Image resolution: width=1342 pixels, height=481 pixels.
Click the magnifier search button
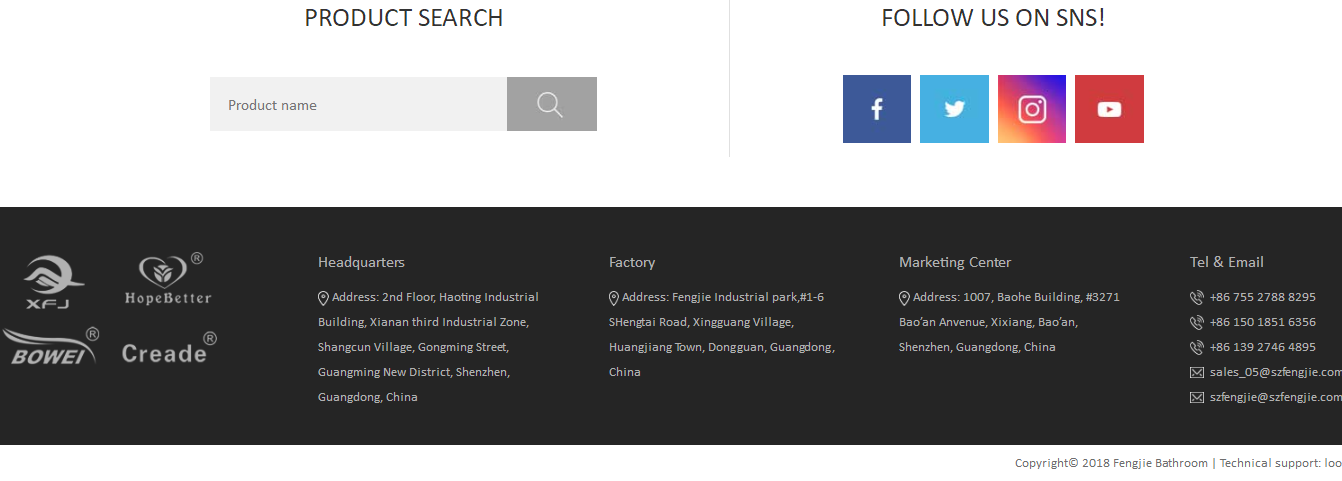[551, 104]
